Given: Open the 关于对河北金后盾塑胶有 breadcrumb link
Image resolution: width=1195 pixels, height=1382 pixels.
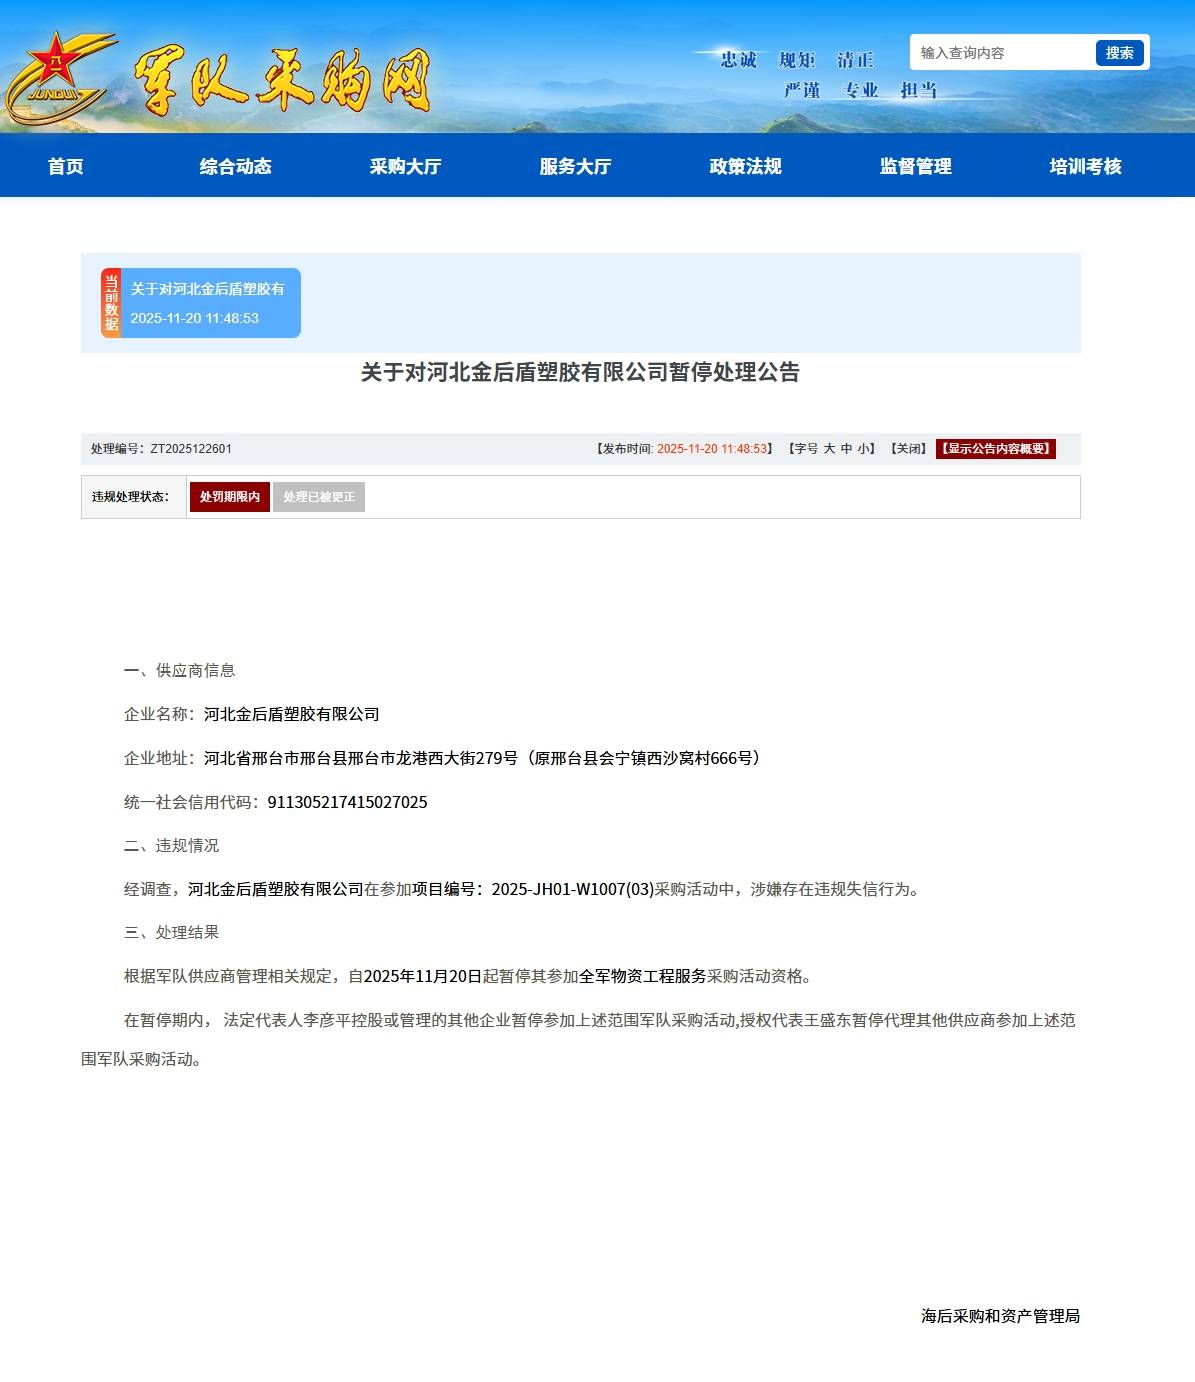Looking at the screenshot, I should click(207, 291).
